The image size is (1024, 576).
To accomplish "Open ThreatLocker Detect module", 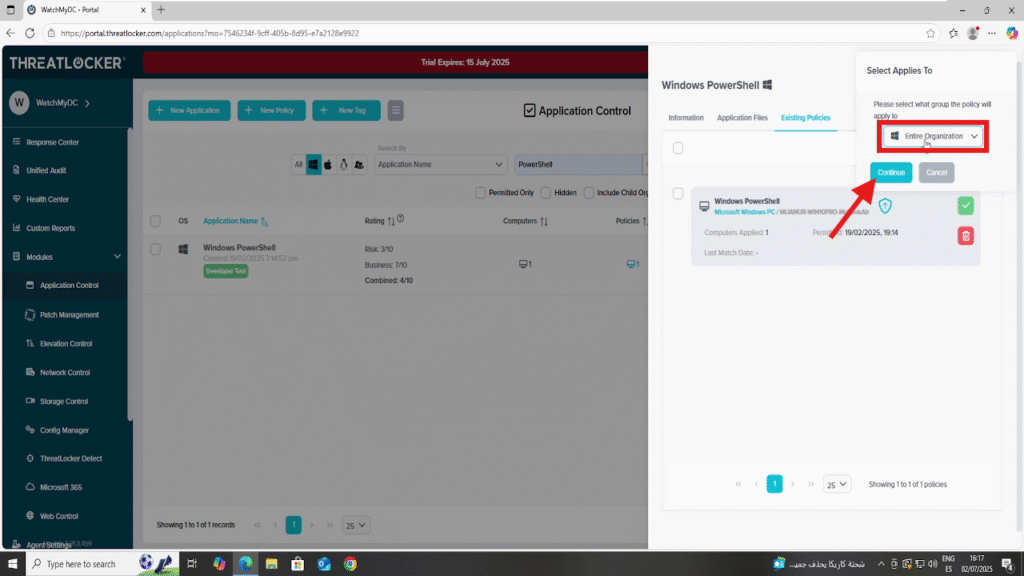I will coord(71,458).
